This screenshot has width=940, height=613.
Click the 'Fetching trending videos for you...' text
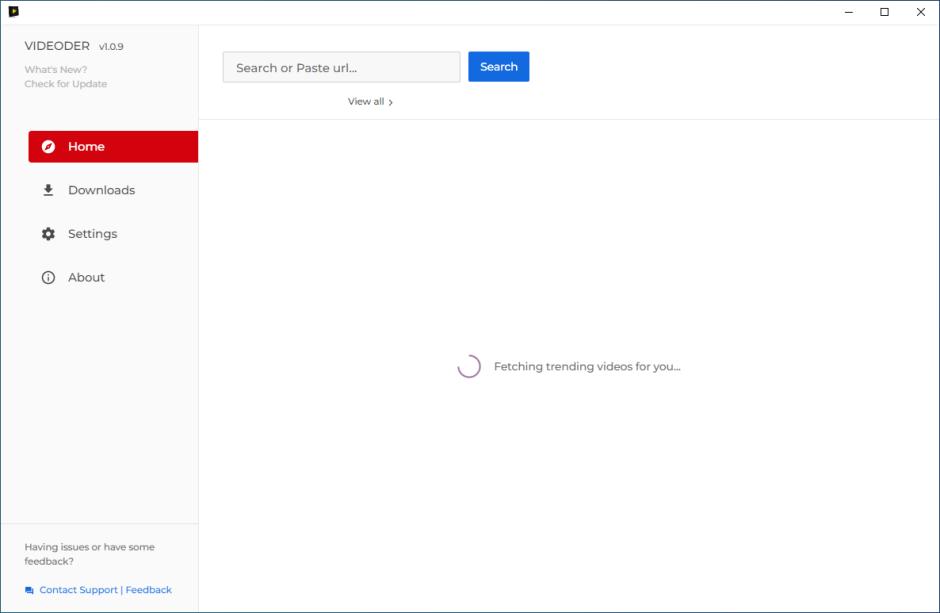[588, 367]
